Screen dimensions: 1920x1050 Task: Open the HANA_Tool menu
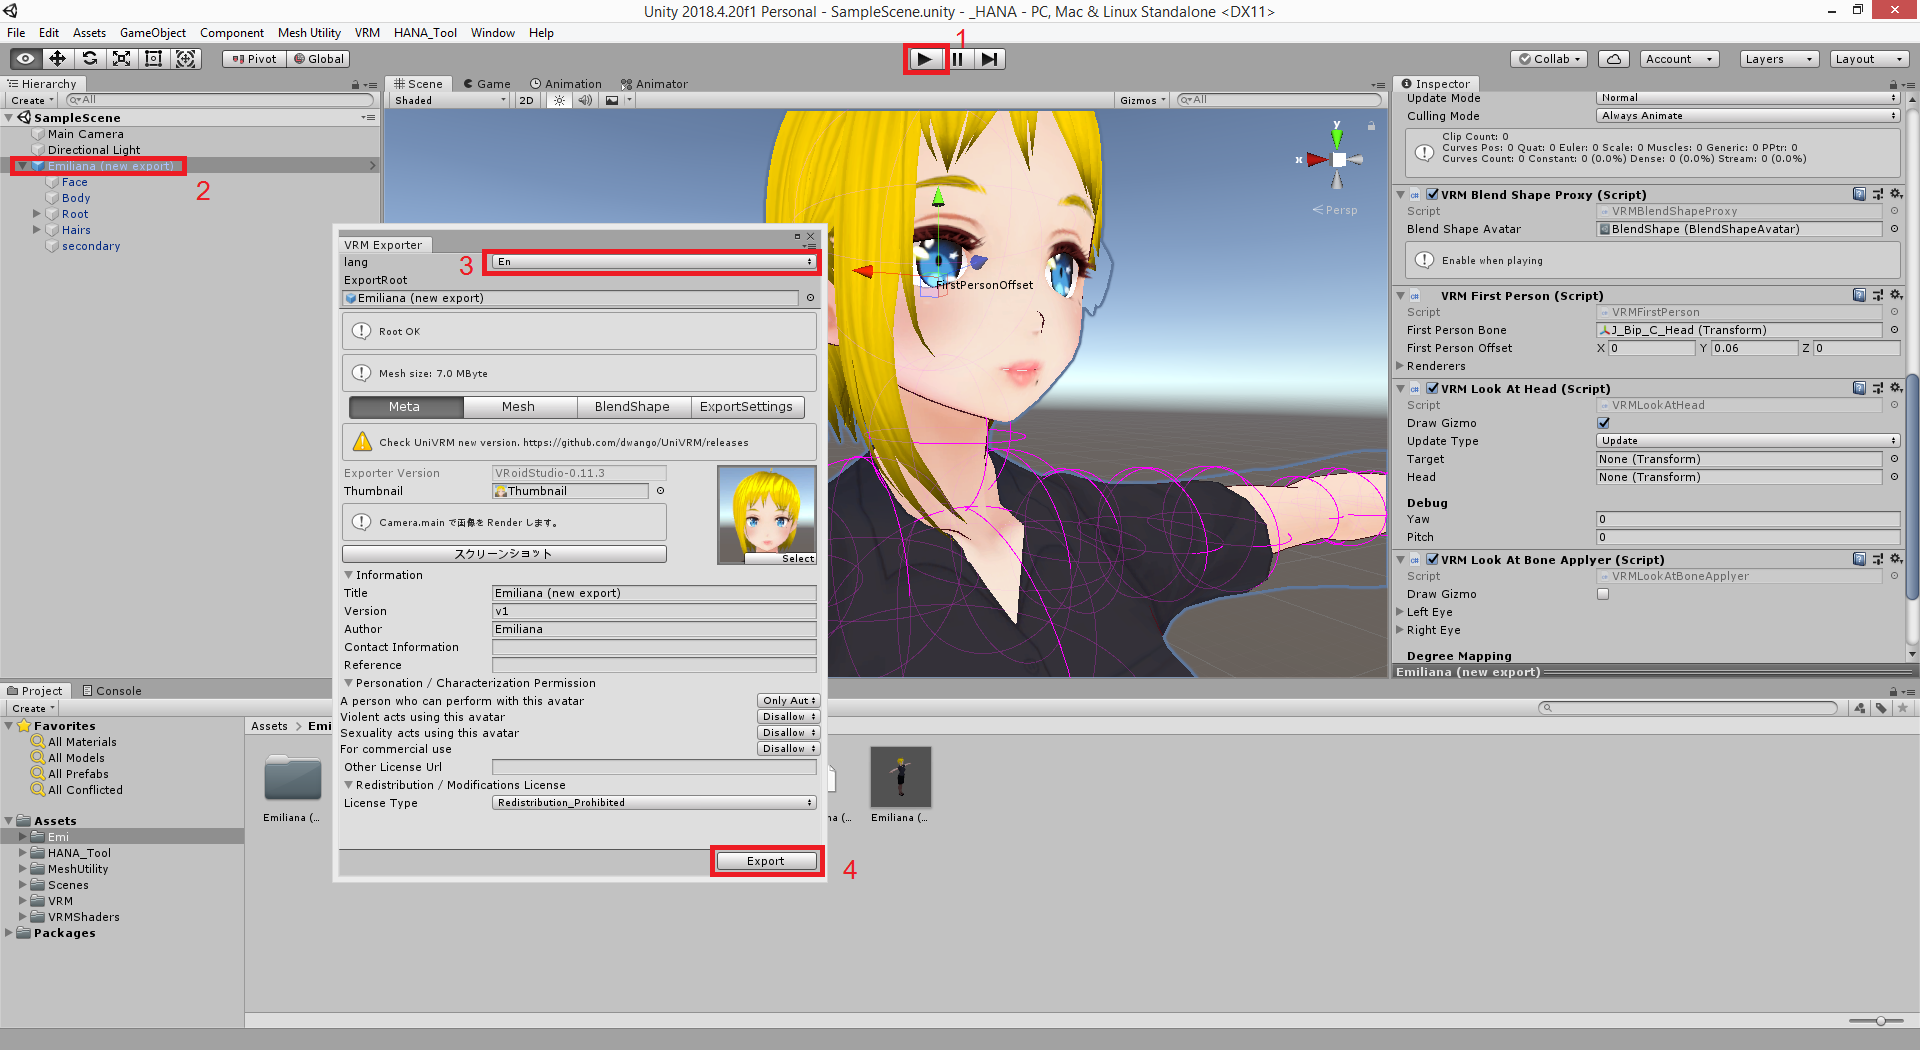[x=425, y=33]
